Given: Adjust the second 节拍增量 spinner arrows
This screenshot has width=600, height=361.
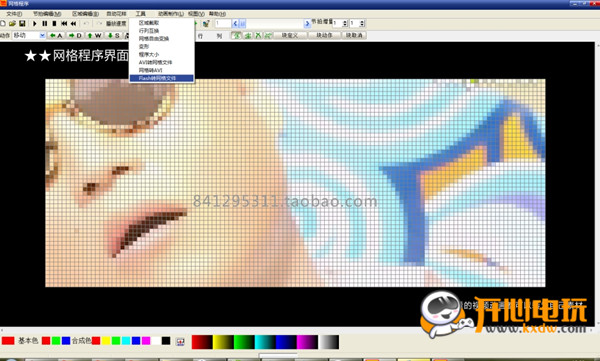Looking at the screenshot, I should 362,24.
